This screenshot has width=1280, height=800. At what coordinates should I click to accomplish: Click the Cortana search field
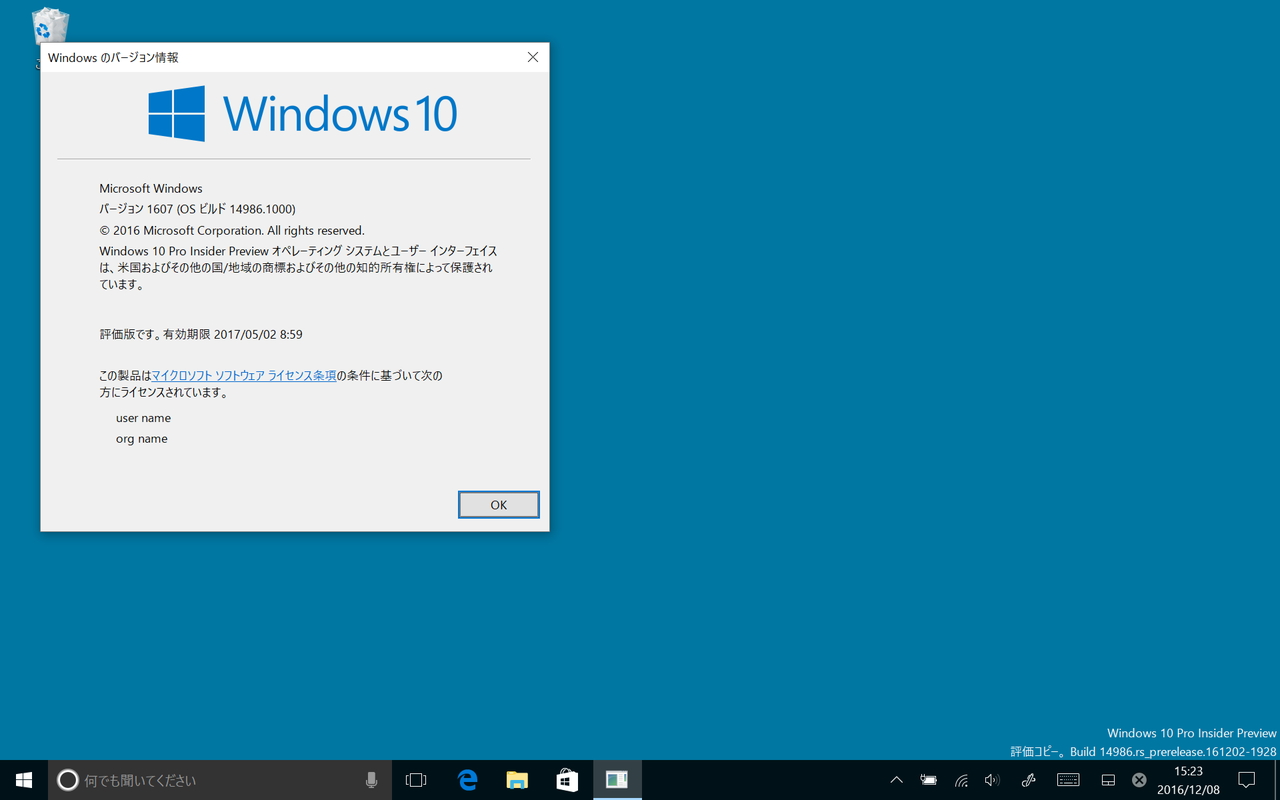point(200,779)
